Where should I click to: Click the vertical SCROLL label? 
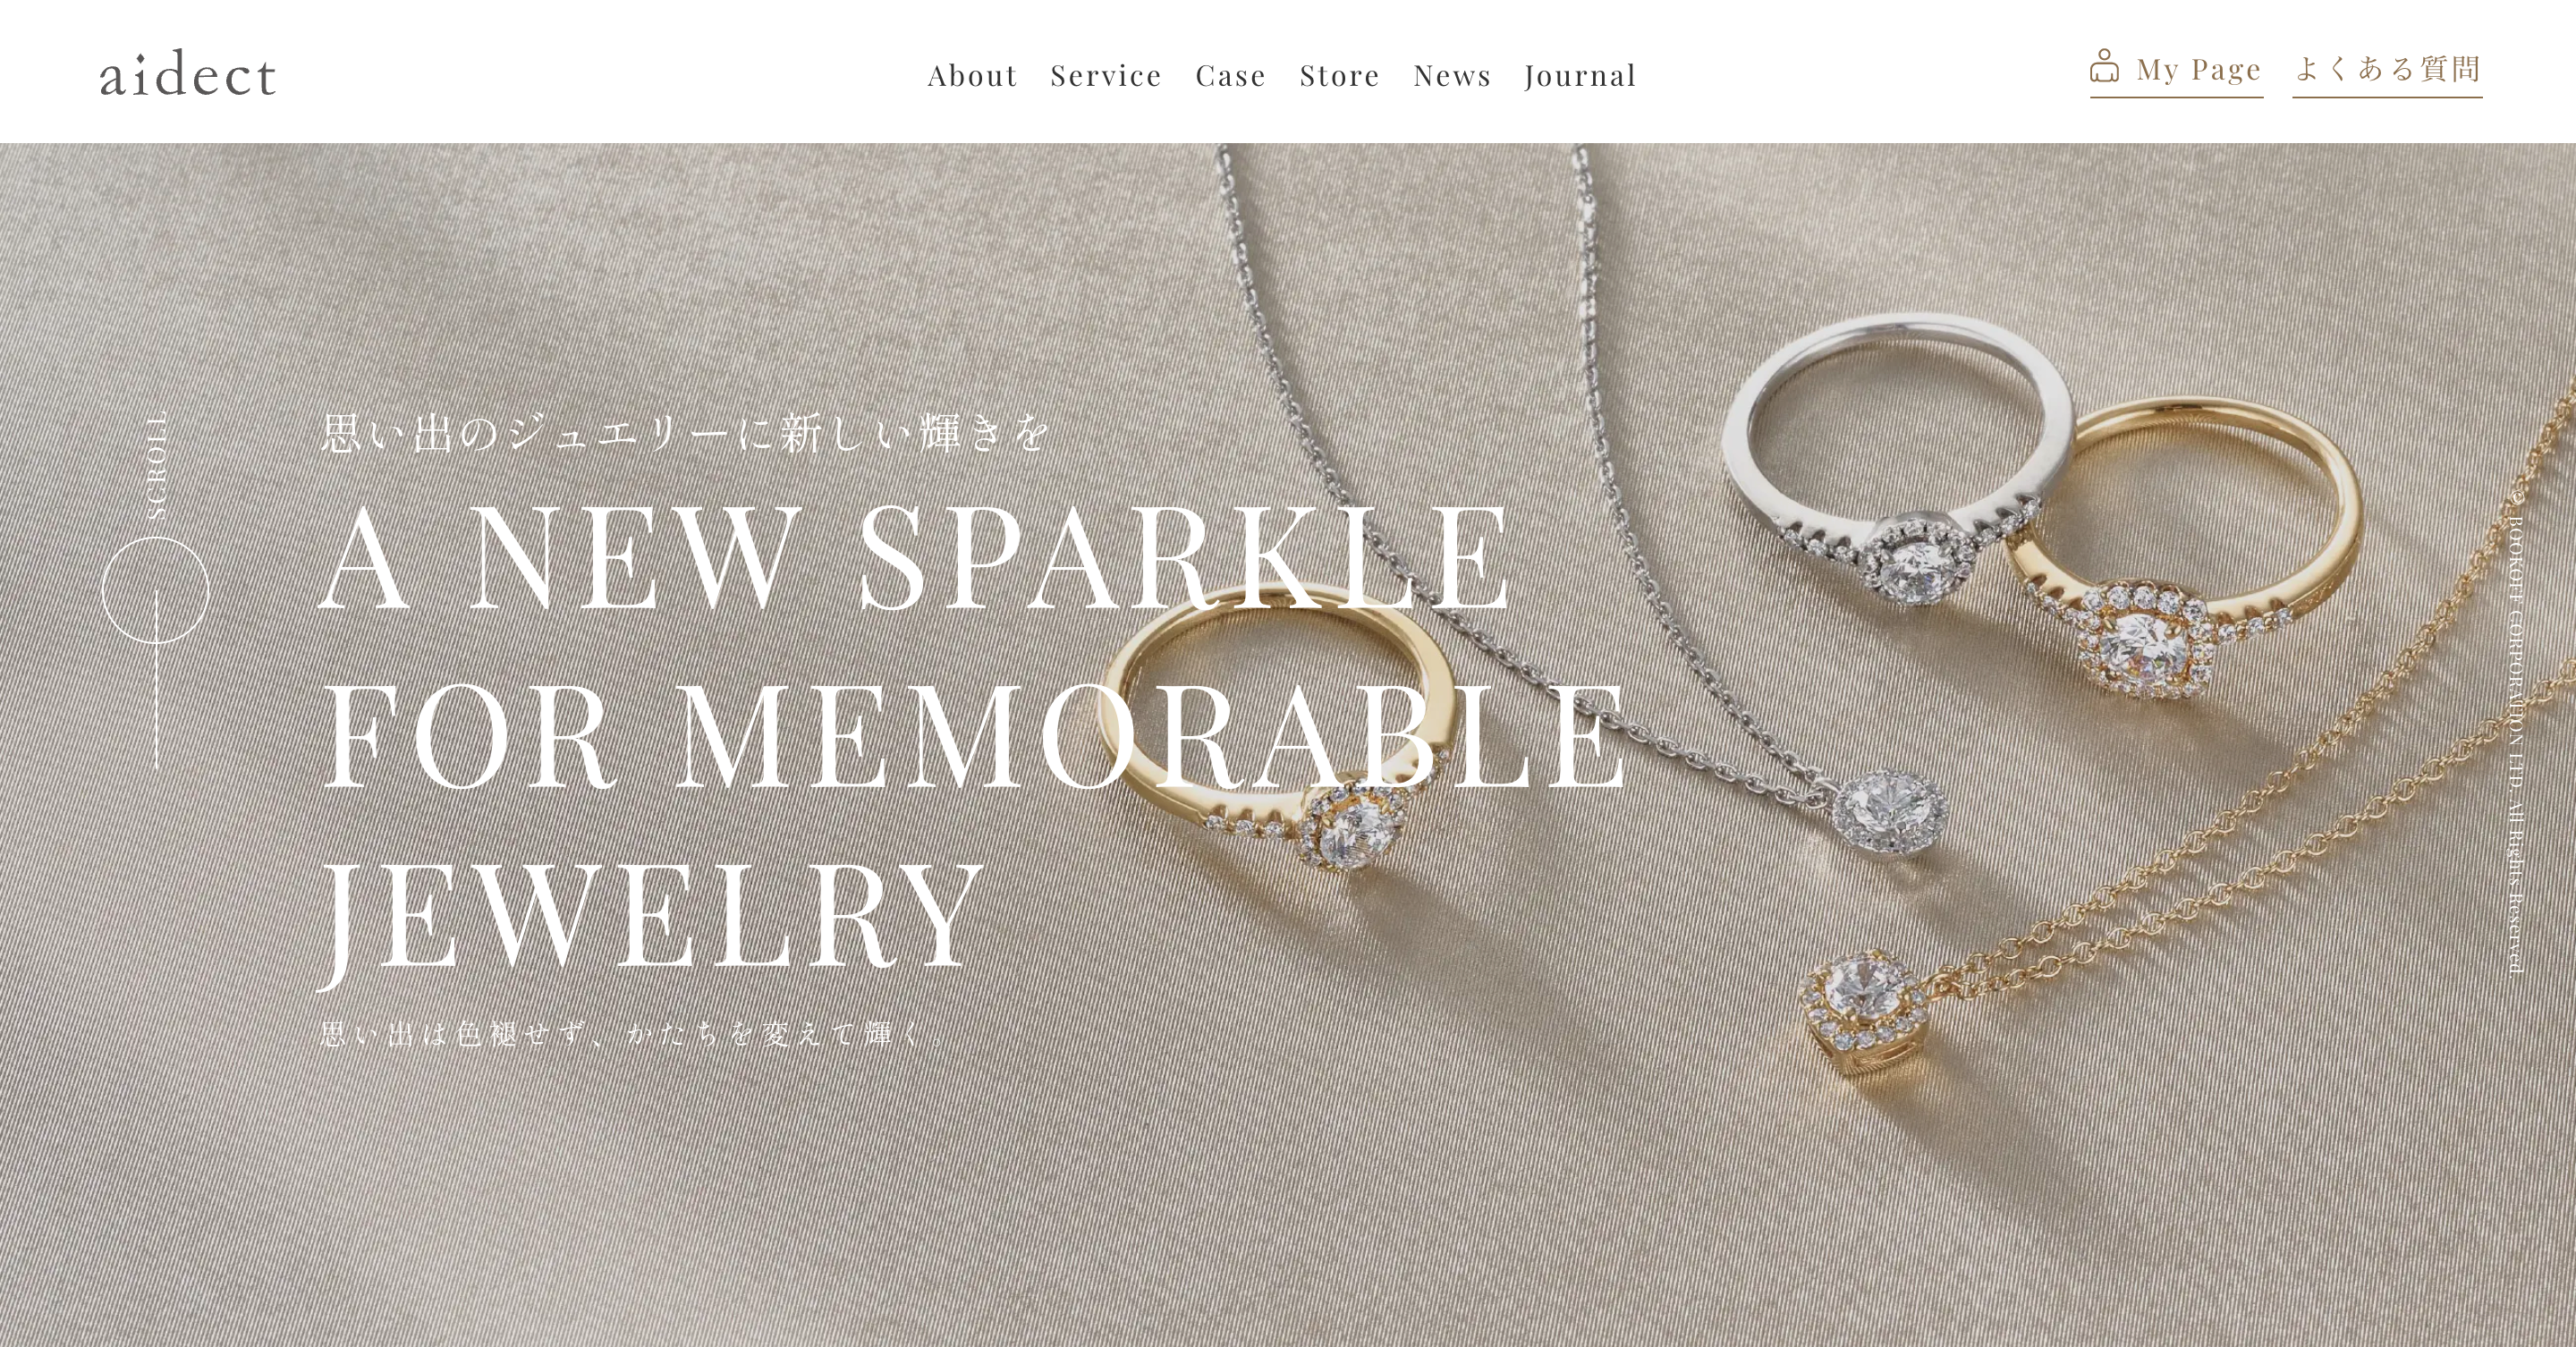point(157,464)
